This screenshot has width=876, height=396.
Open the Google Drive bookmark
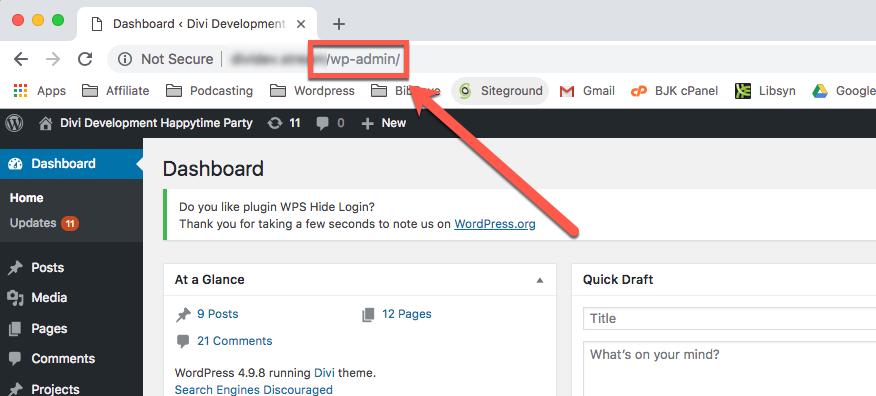tap(844, 91)
